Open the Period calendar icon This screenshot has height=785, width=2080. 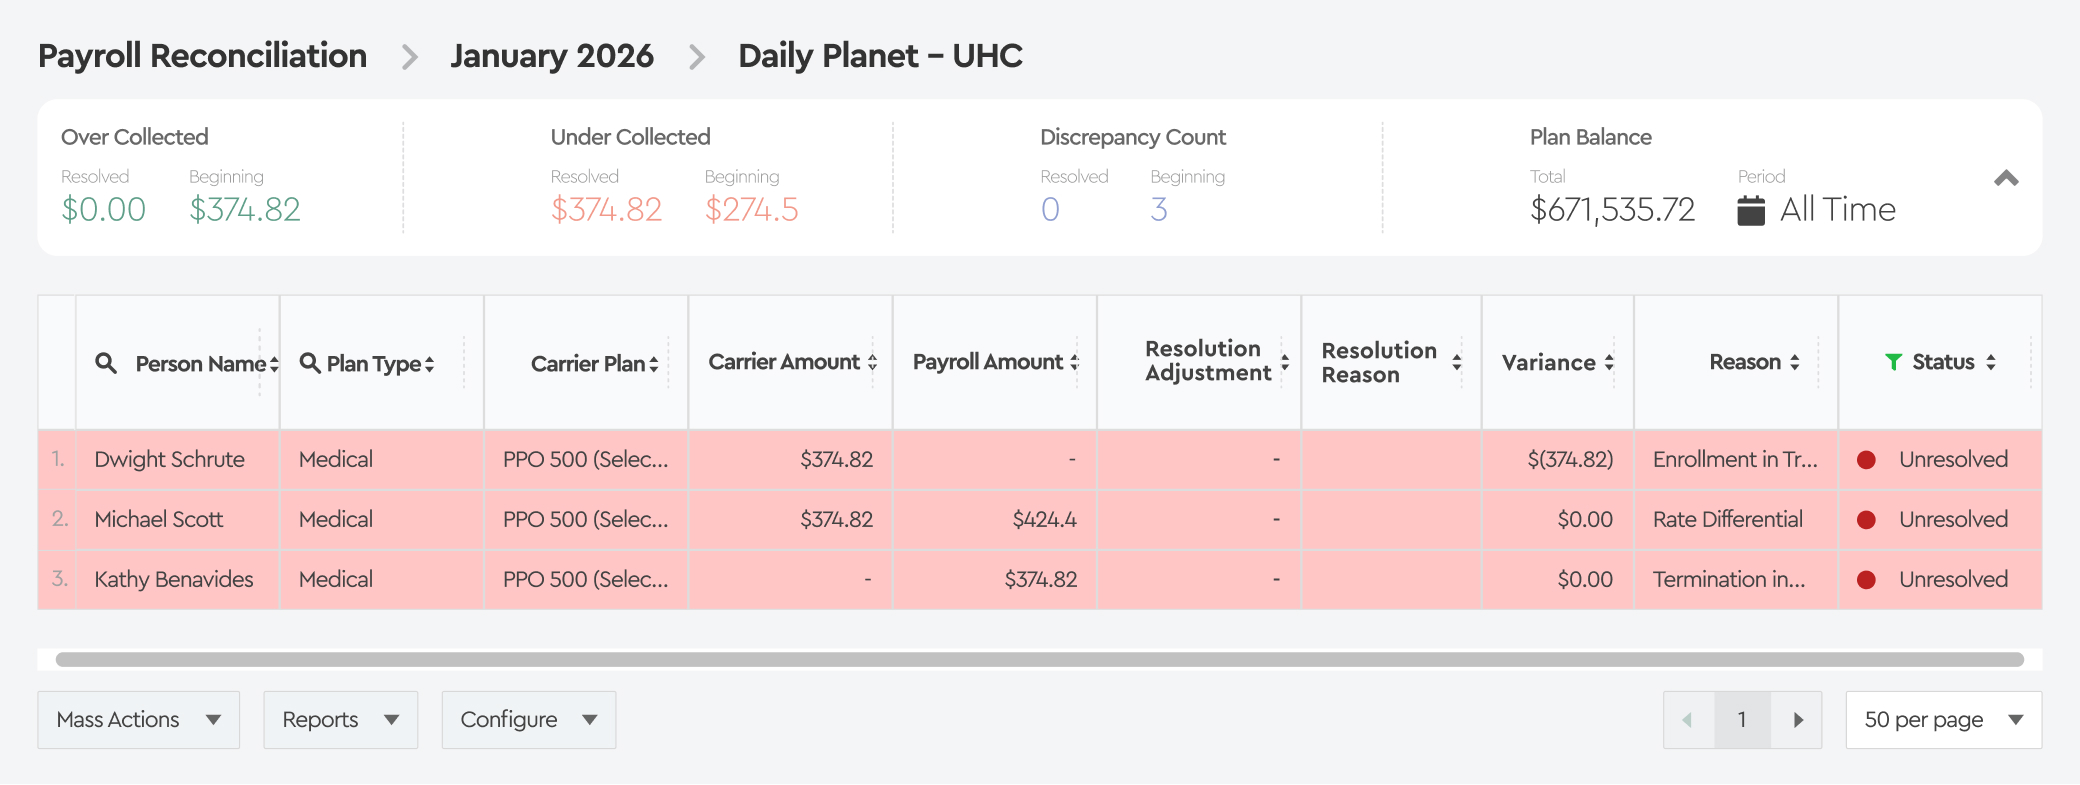[1751, 210]
